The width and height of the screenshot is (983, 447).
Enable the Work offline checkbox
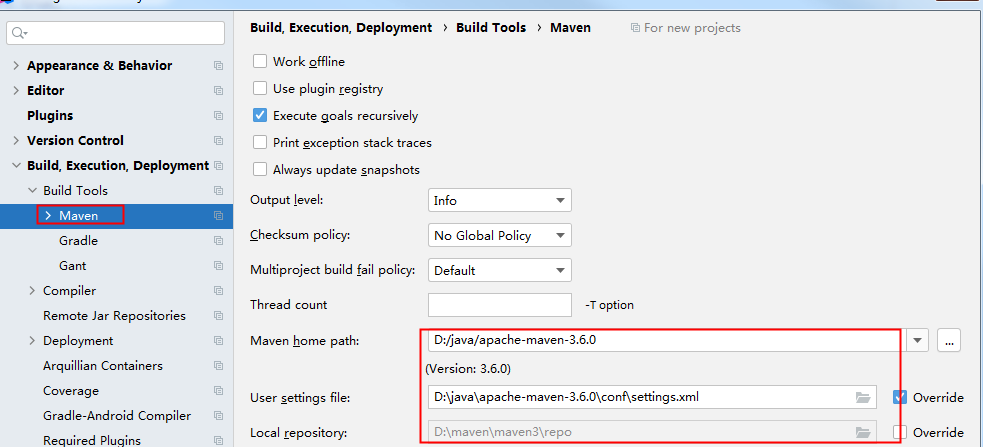(260, 61)
